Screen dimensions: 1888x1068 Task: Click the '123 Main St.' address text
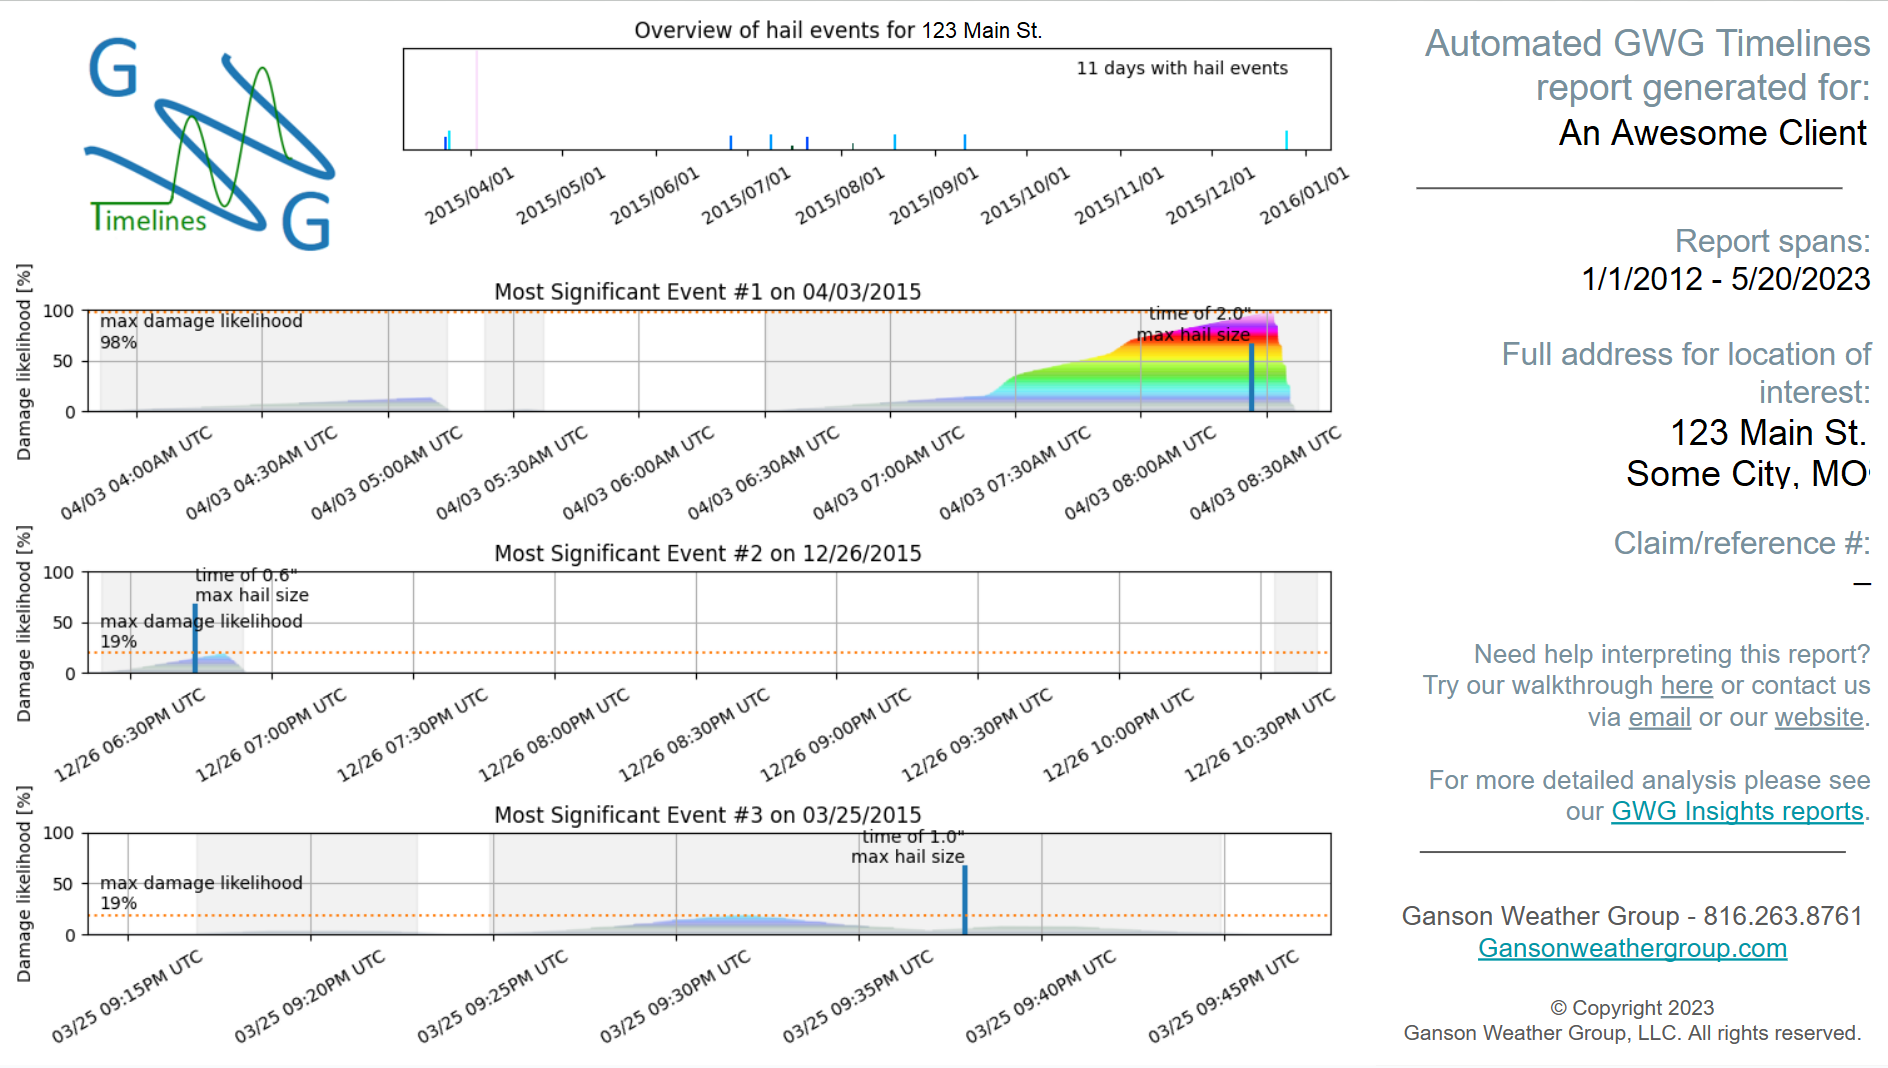1767,433
